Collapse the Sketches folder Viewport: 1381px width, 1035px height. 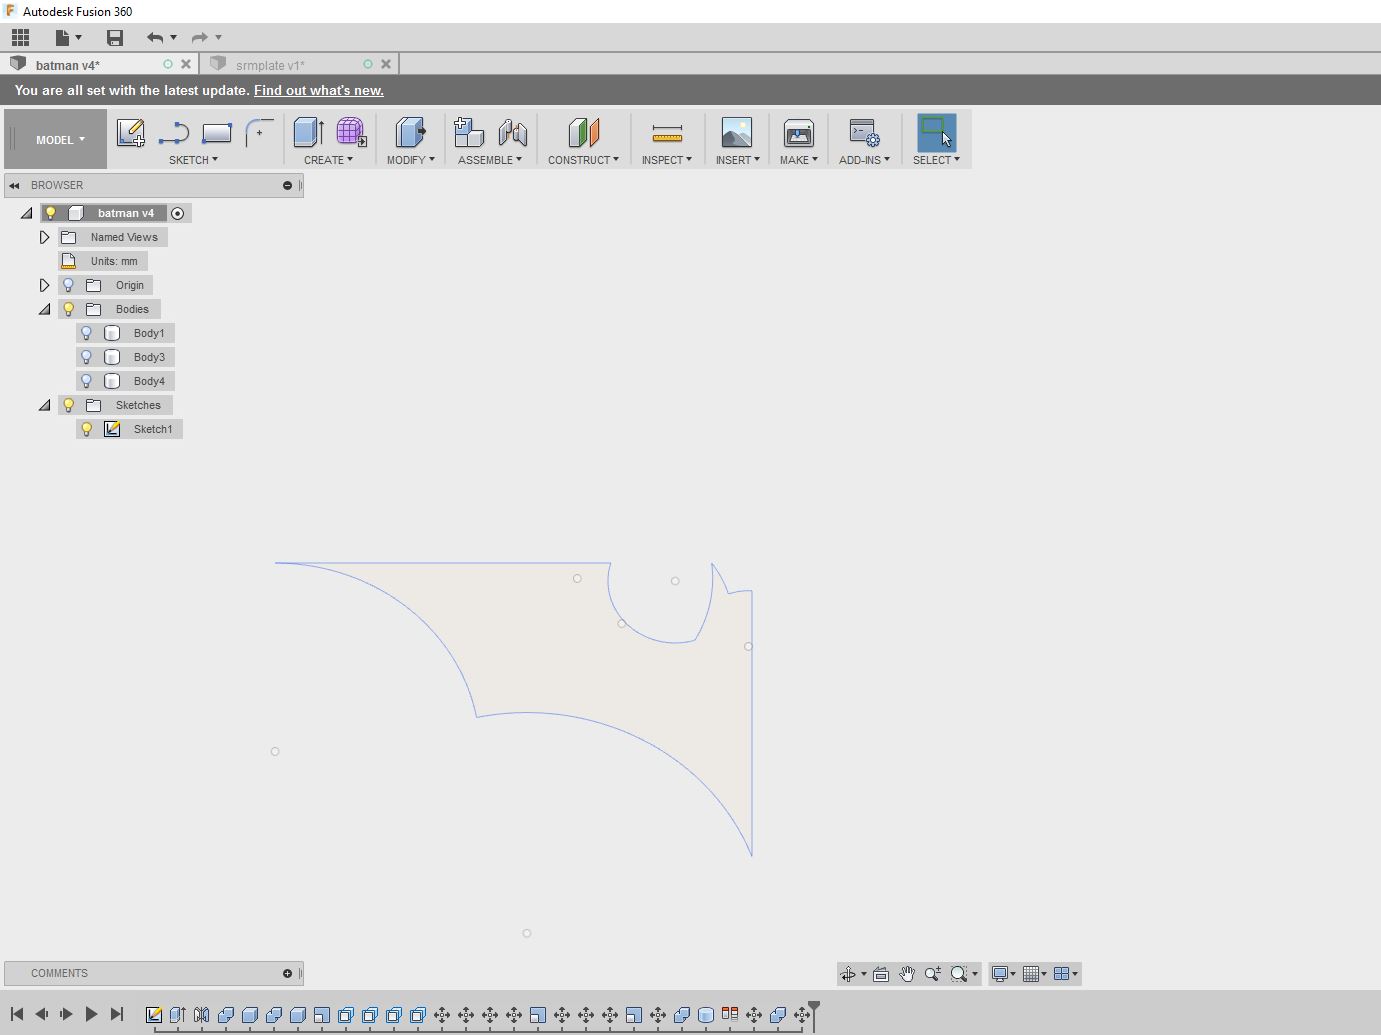pos(44,405)
